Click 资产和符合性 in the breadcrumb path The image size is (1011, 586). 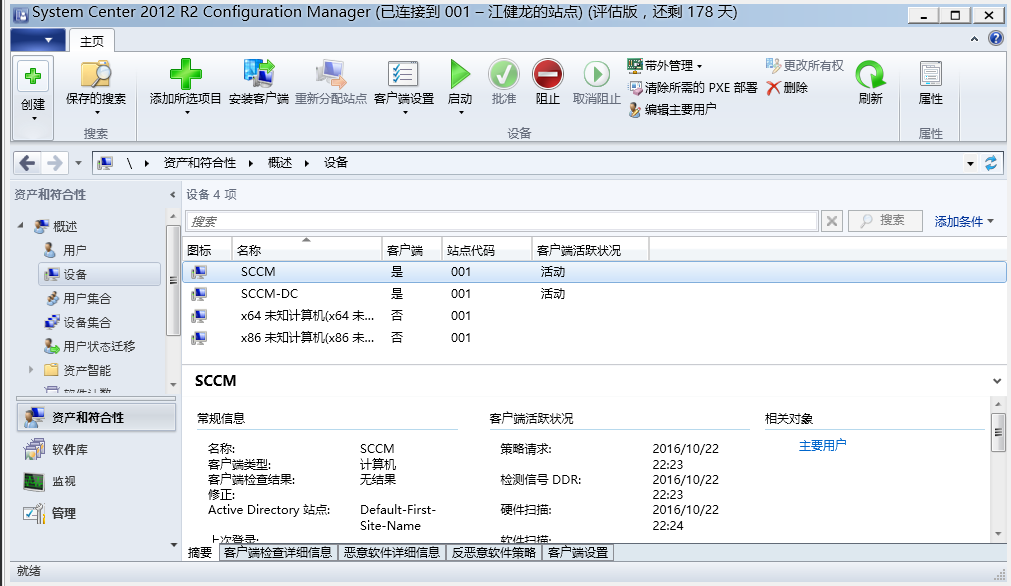(199, 163)
